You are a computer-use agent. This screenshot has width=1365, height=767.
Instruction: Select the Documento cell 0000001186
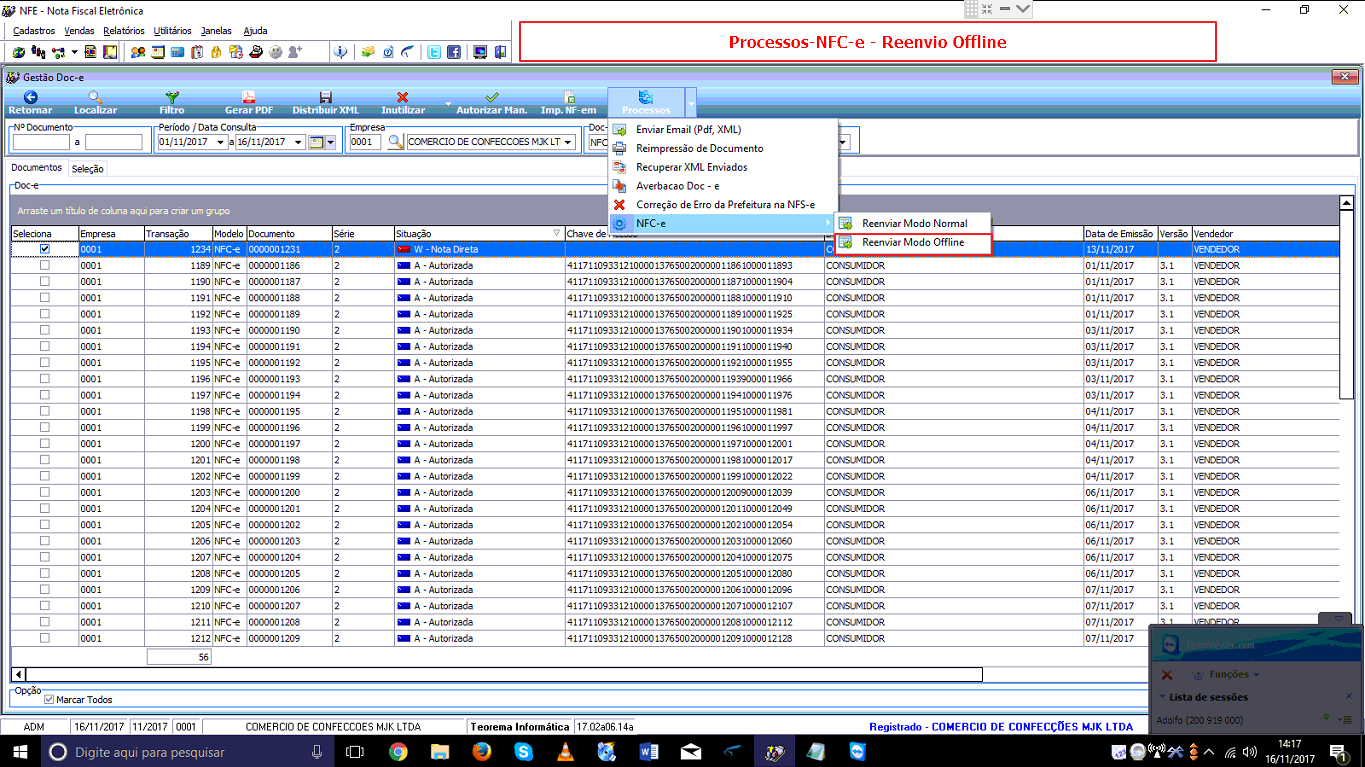coord(289,265)
